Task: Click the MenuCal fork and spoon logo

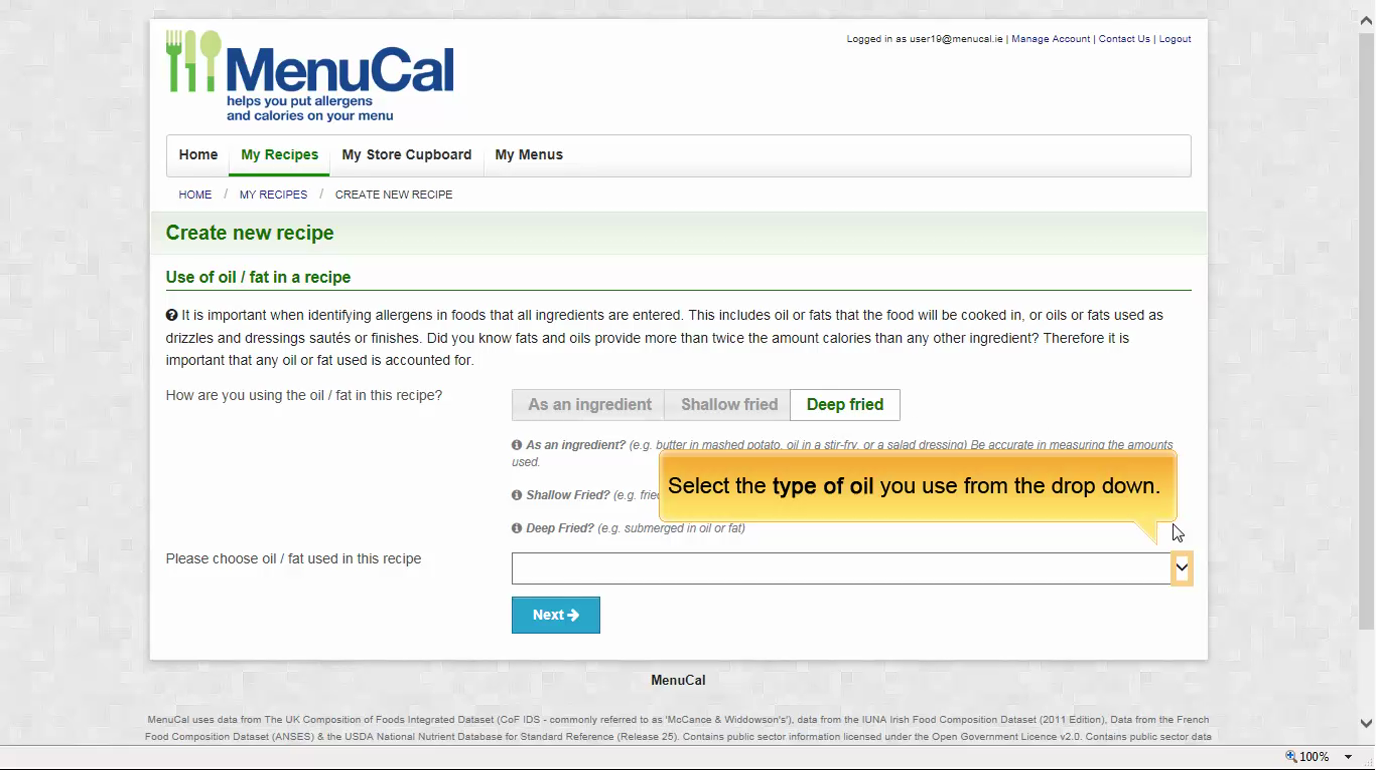Action: tap(193, 61)
